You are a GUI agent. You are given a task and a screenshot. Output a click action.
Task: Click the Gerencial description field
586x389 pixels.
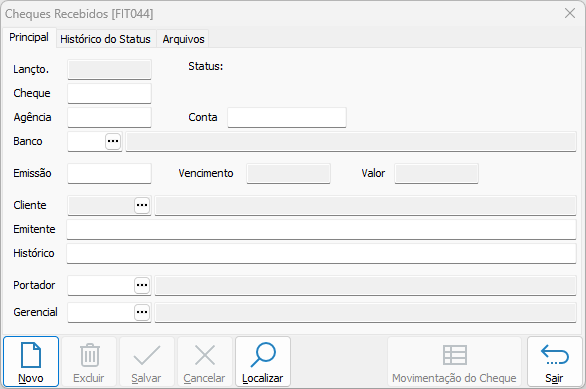[x=366, y=312]
